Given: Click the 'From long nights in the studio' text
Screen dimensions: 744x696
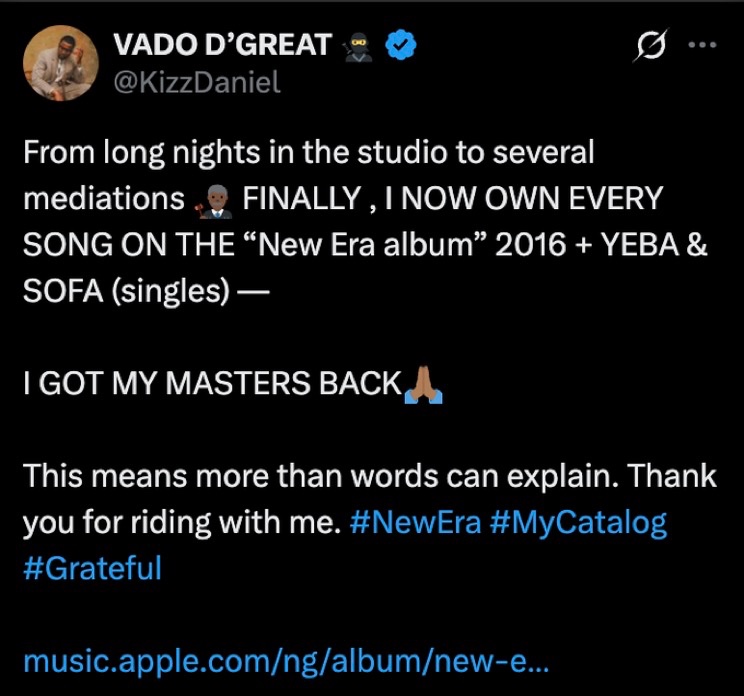Looking at the screenshot, I should (235, 153).
